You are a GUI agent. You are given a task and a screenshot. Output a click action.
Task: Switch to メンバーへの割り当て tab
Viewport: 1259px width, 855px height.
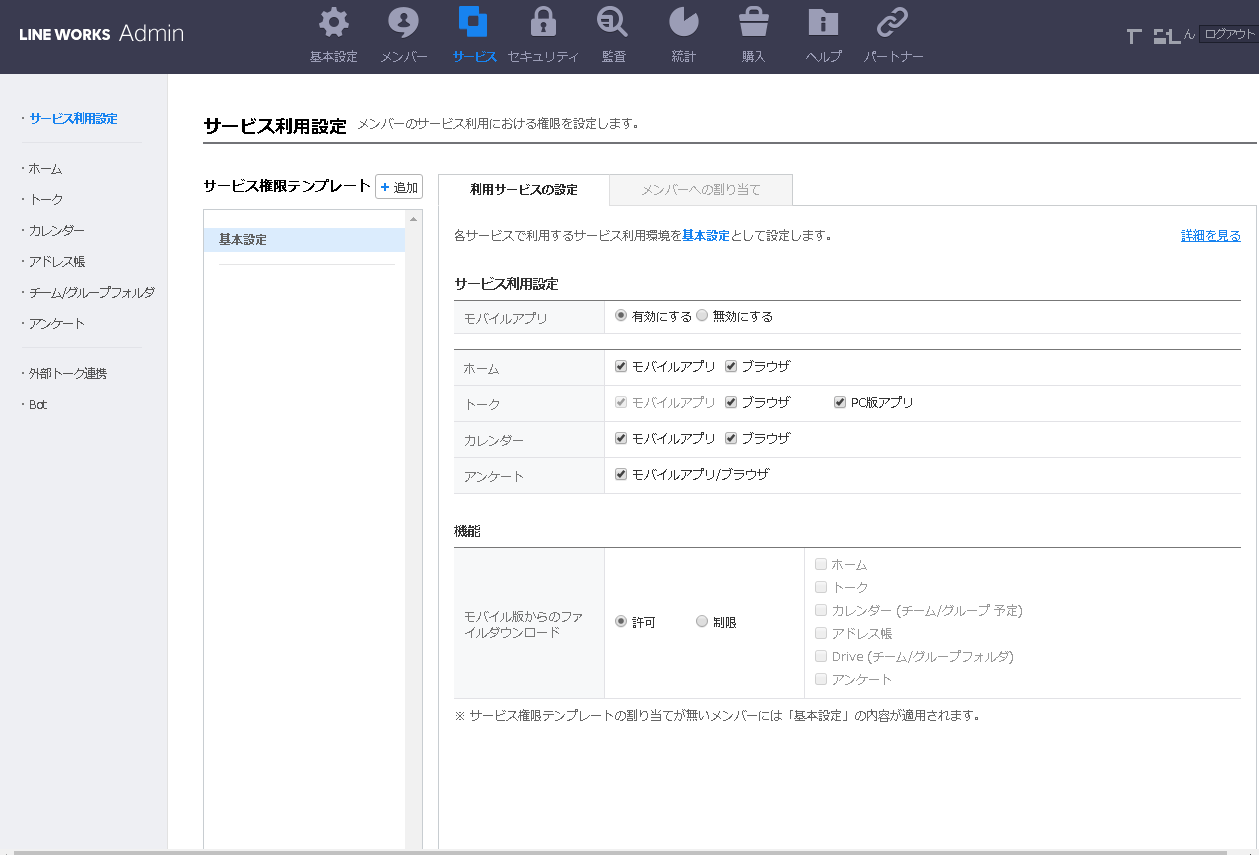pyautogui.click(x=700, y=189)
